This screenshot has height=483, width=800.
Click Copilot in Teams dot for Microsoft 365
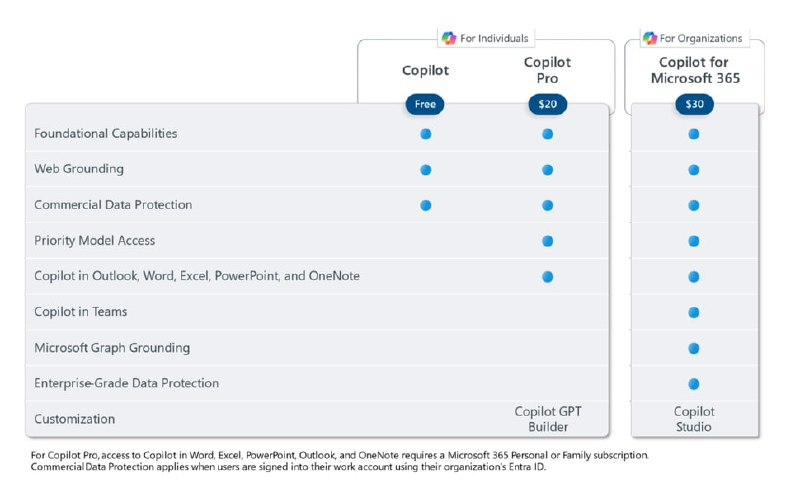pos(693,312)
